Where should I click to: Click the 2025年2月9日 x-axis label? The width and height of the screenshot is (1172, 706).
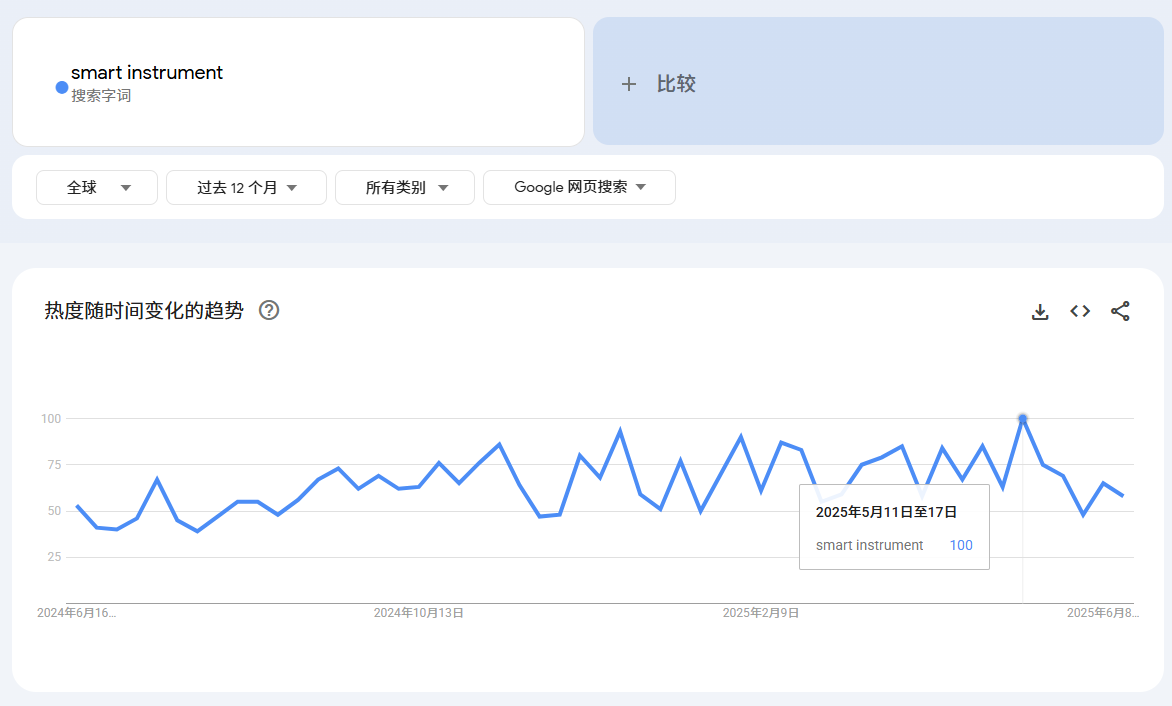[760, 613]
